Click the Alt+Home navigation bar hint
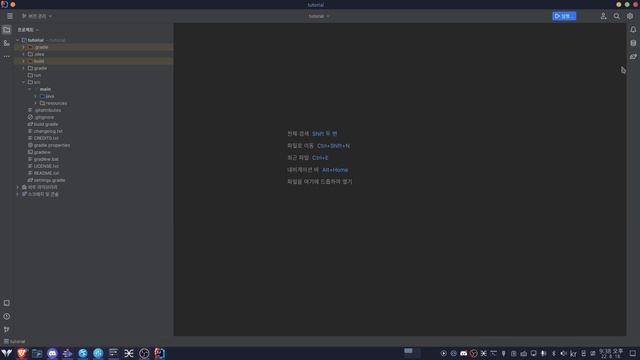Screen dimensions: 640x360 (335, 170)
